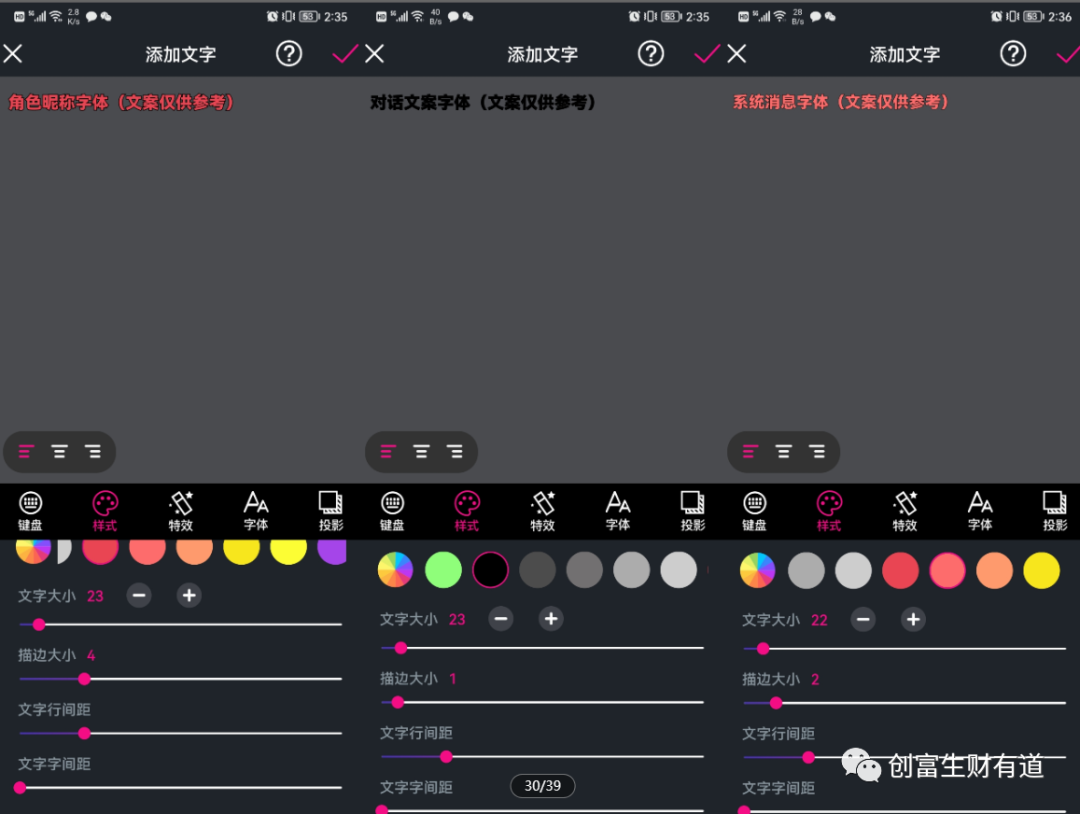
Task: Select 特效 effects icon in middle screen
Action: pyautogui.click(x=543, y=510)
